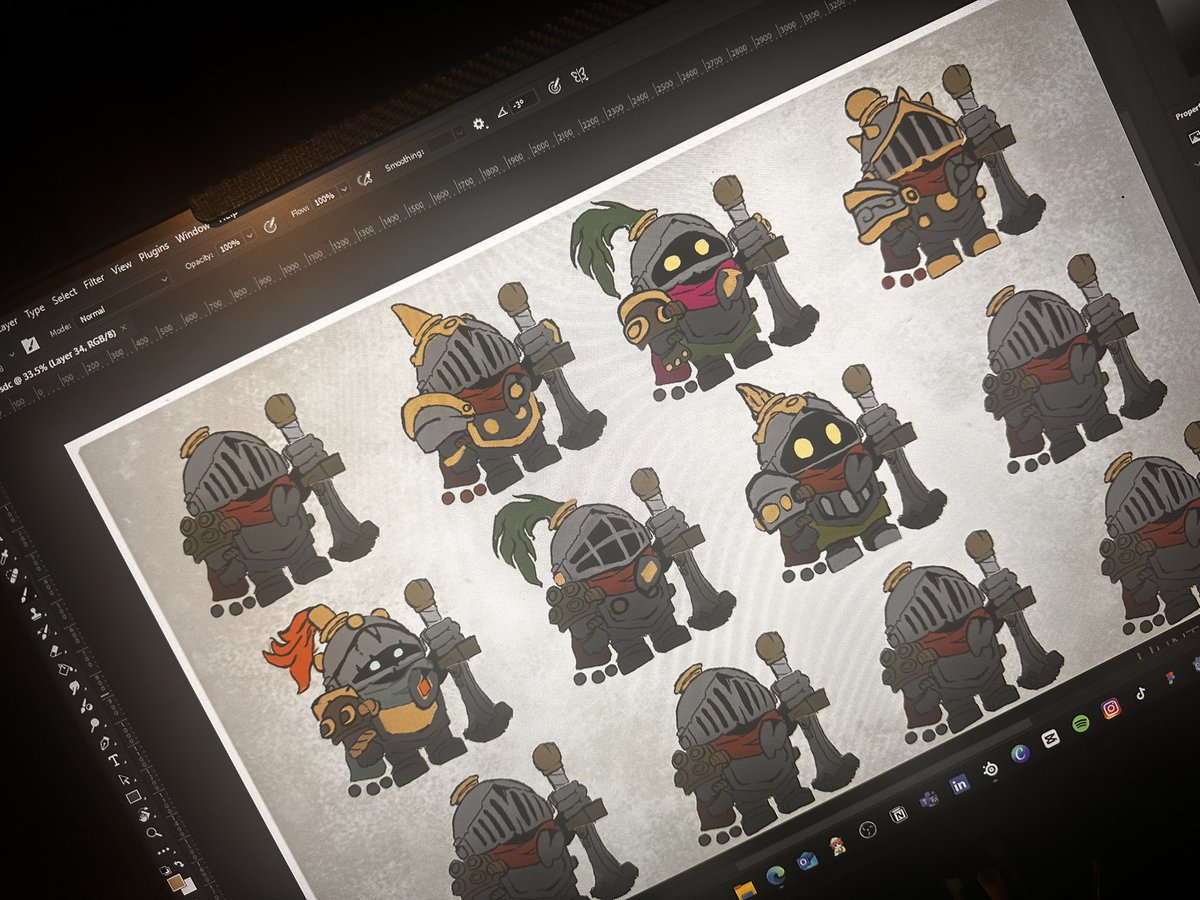Open smoothing options gear

click(x=480, y=124)
